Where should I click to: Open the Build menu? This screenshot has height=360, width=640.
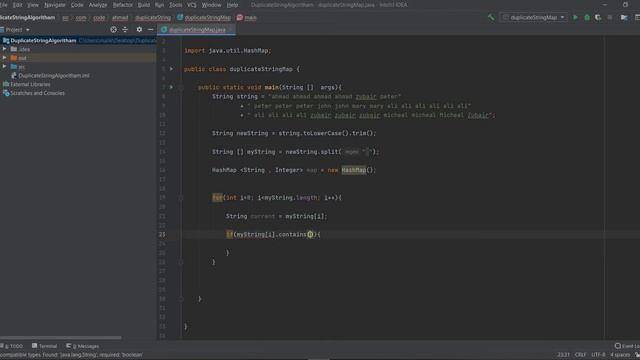144,5
